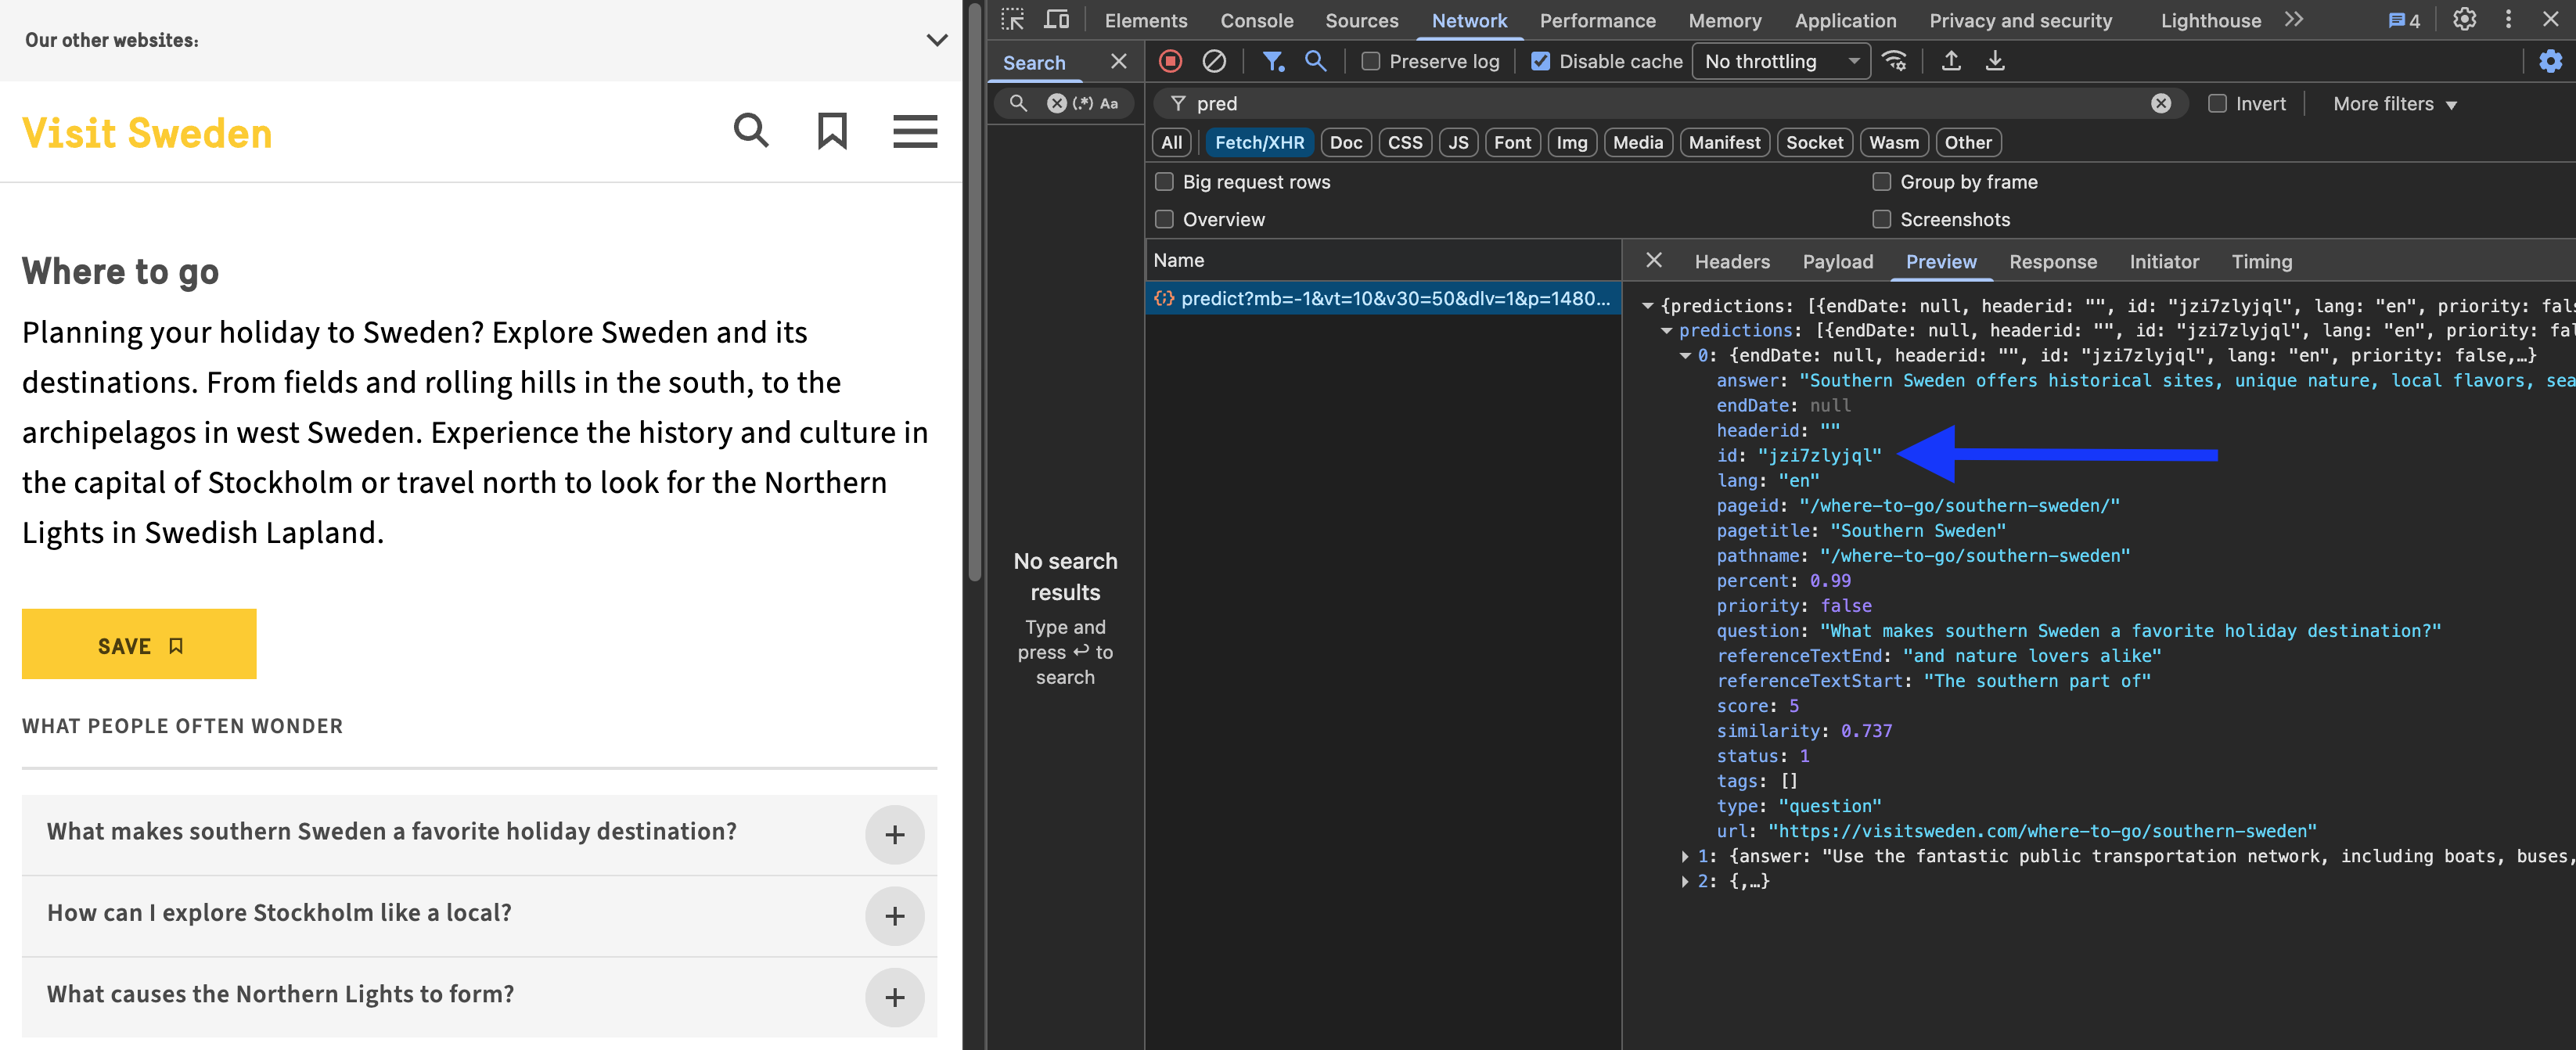
Task: Open the Visit Sweden site search icon
Action: click(x=751, y=131)
